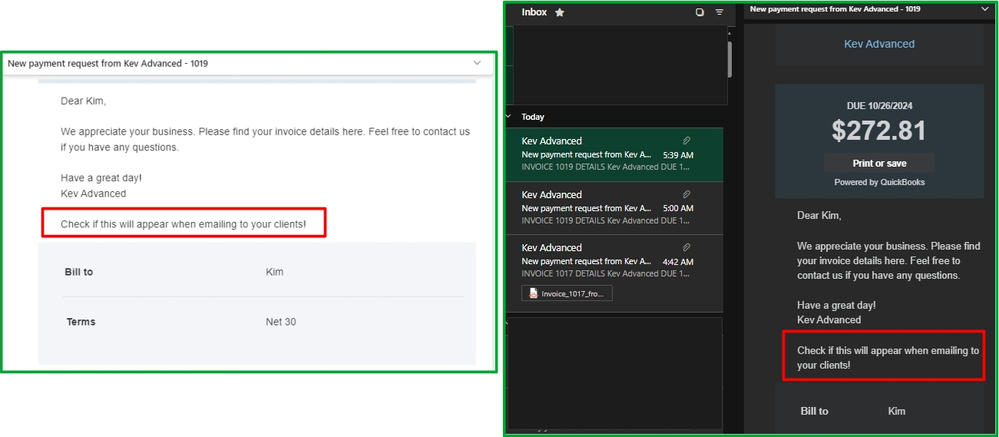Screen dimensions: 999x437
Task: Click 'Dear Kim,' in the dark email
Action: (819, 215)
